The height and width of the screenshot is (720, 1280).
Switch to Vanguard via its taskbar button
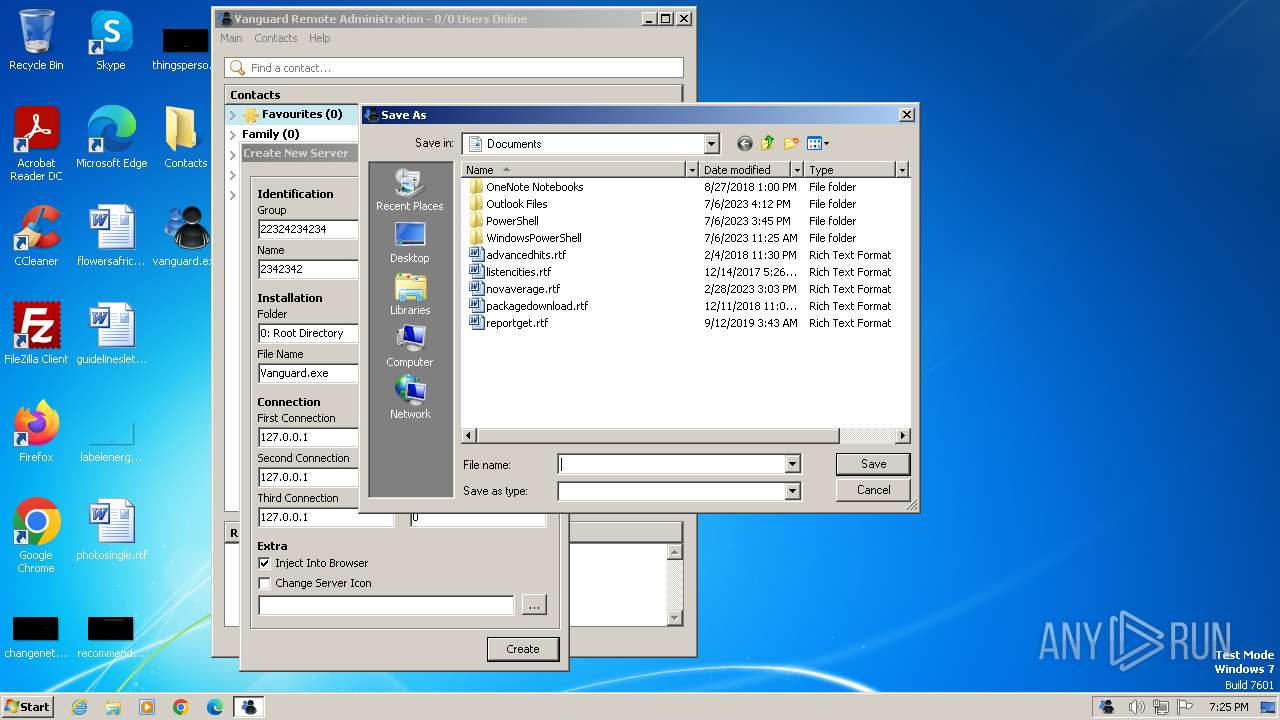[248, 707]
